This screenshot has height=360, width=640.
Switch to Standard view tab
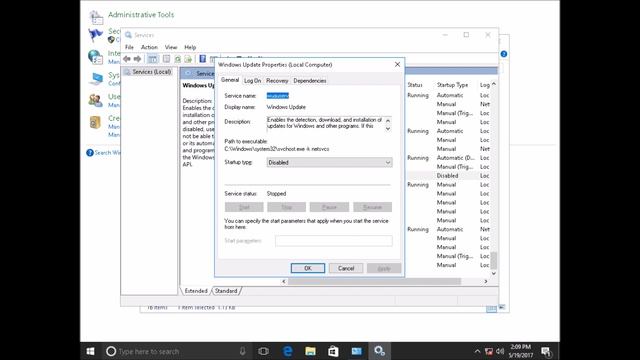pos(226,291)
